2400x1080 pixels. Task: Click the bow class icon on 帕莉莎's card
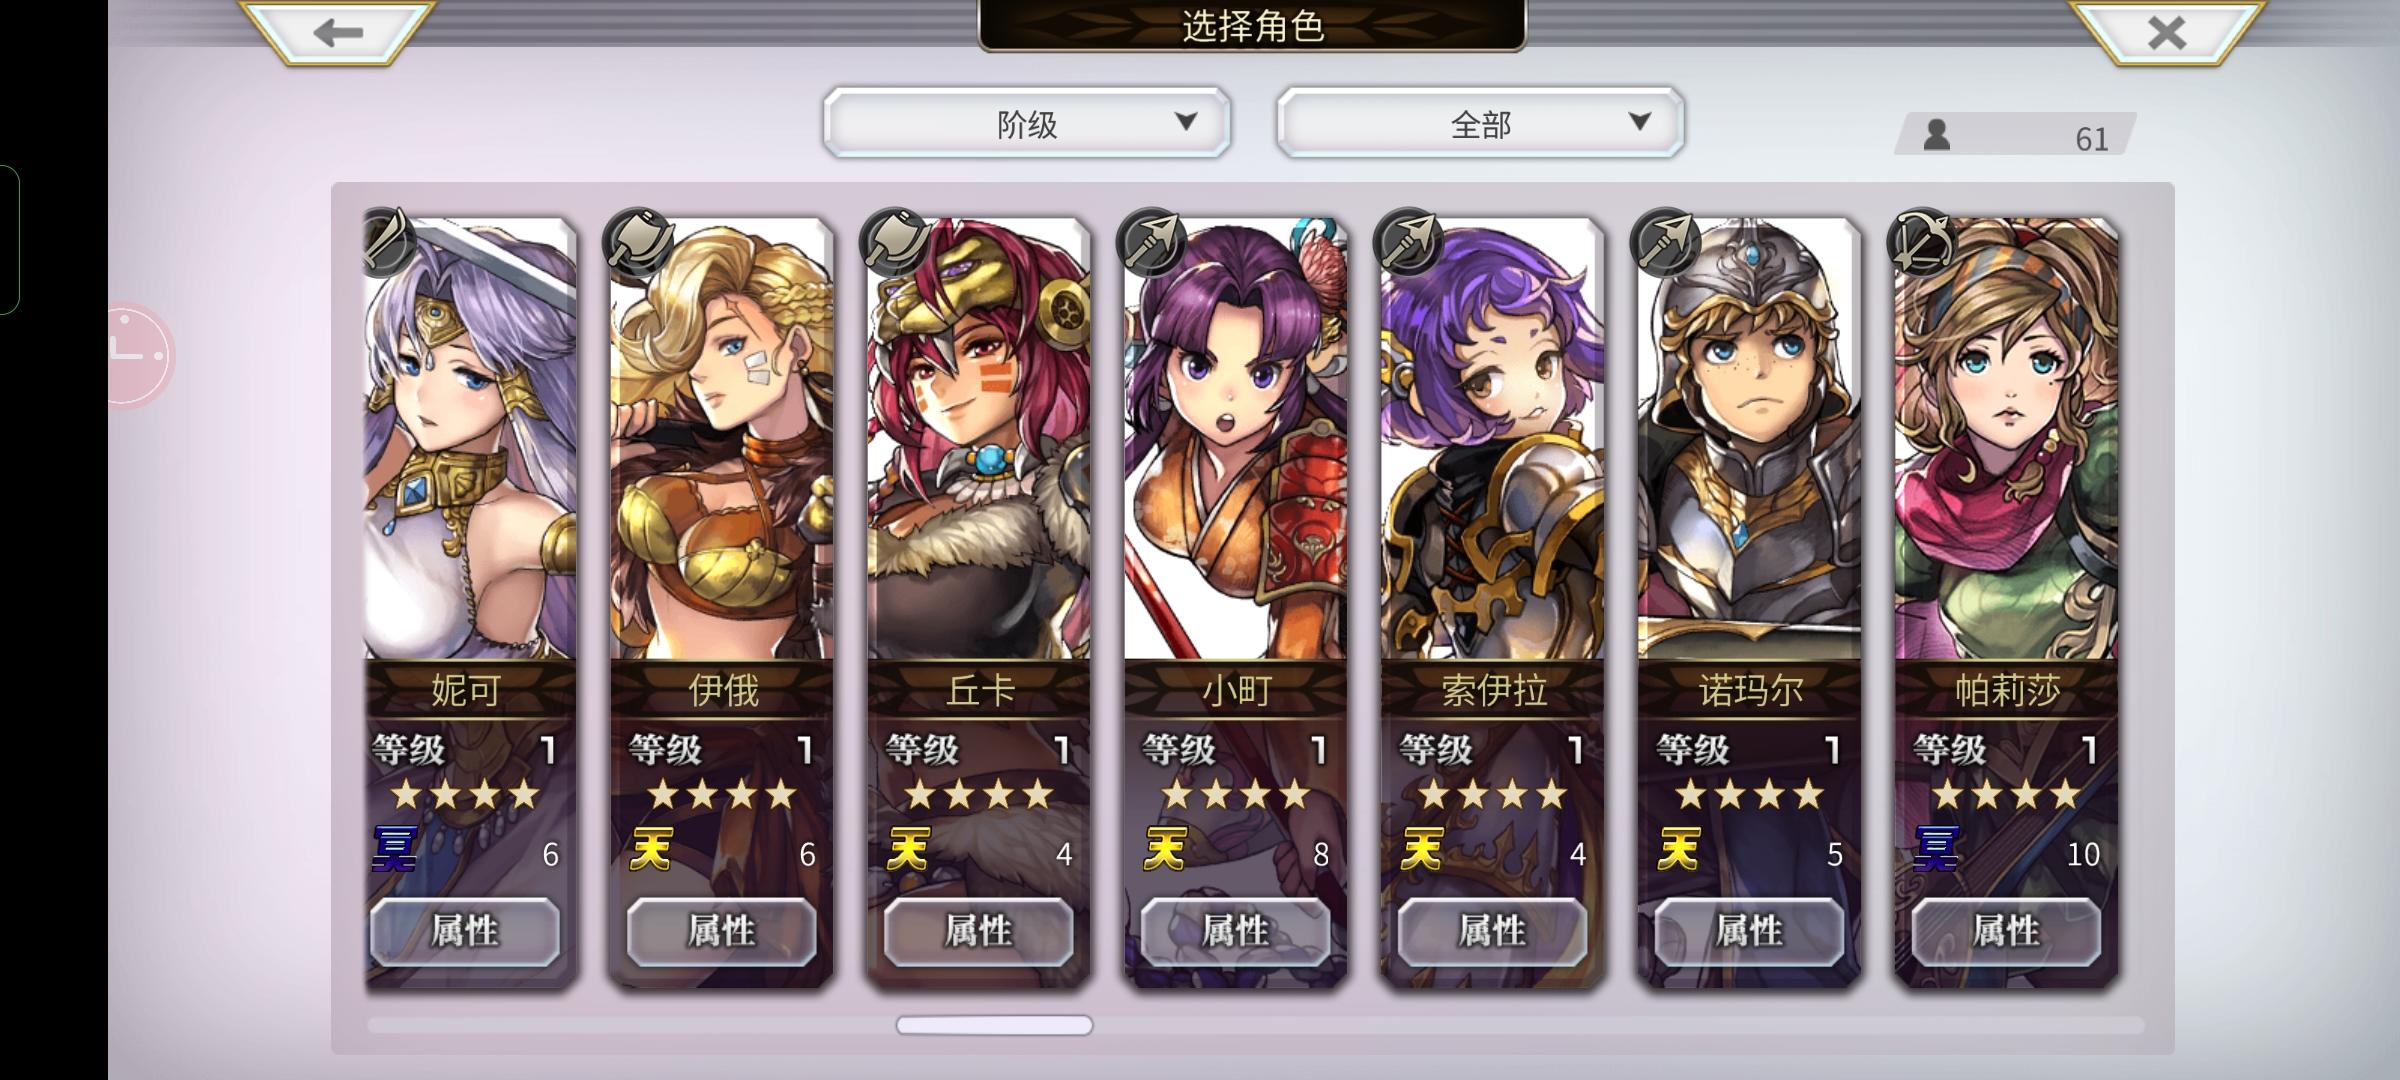(1922, 242)
